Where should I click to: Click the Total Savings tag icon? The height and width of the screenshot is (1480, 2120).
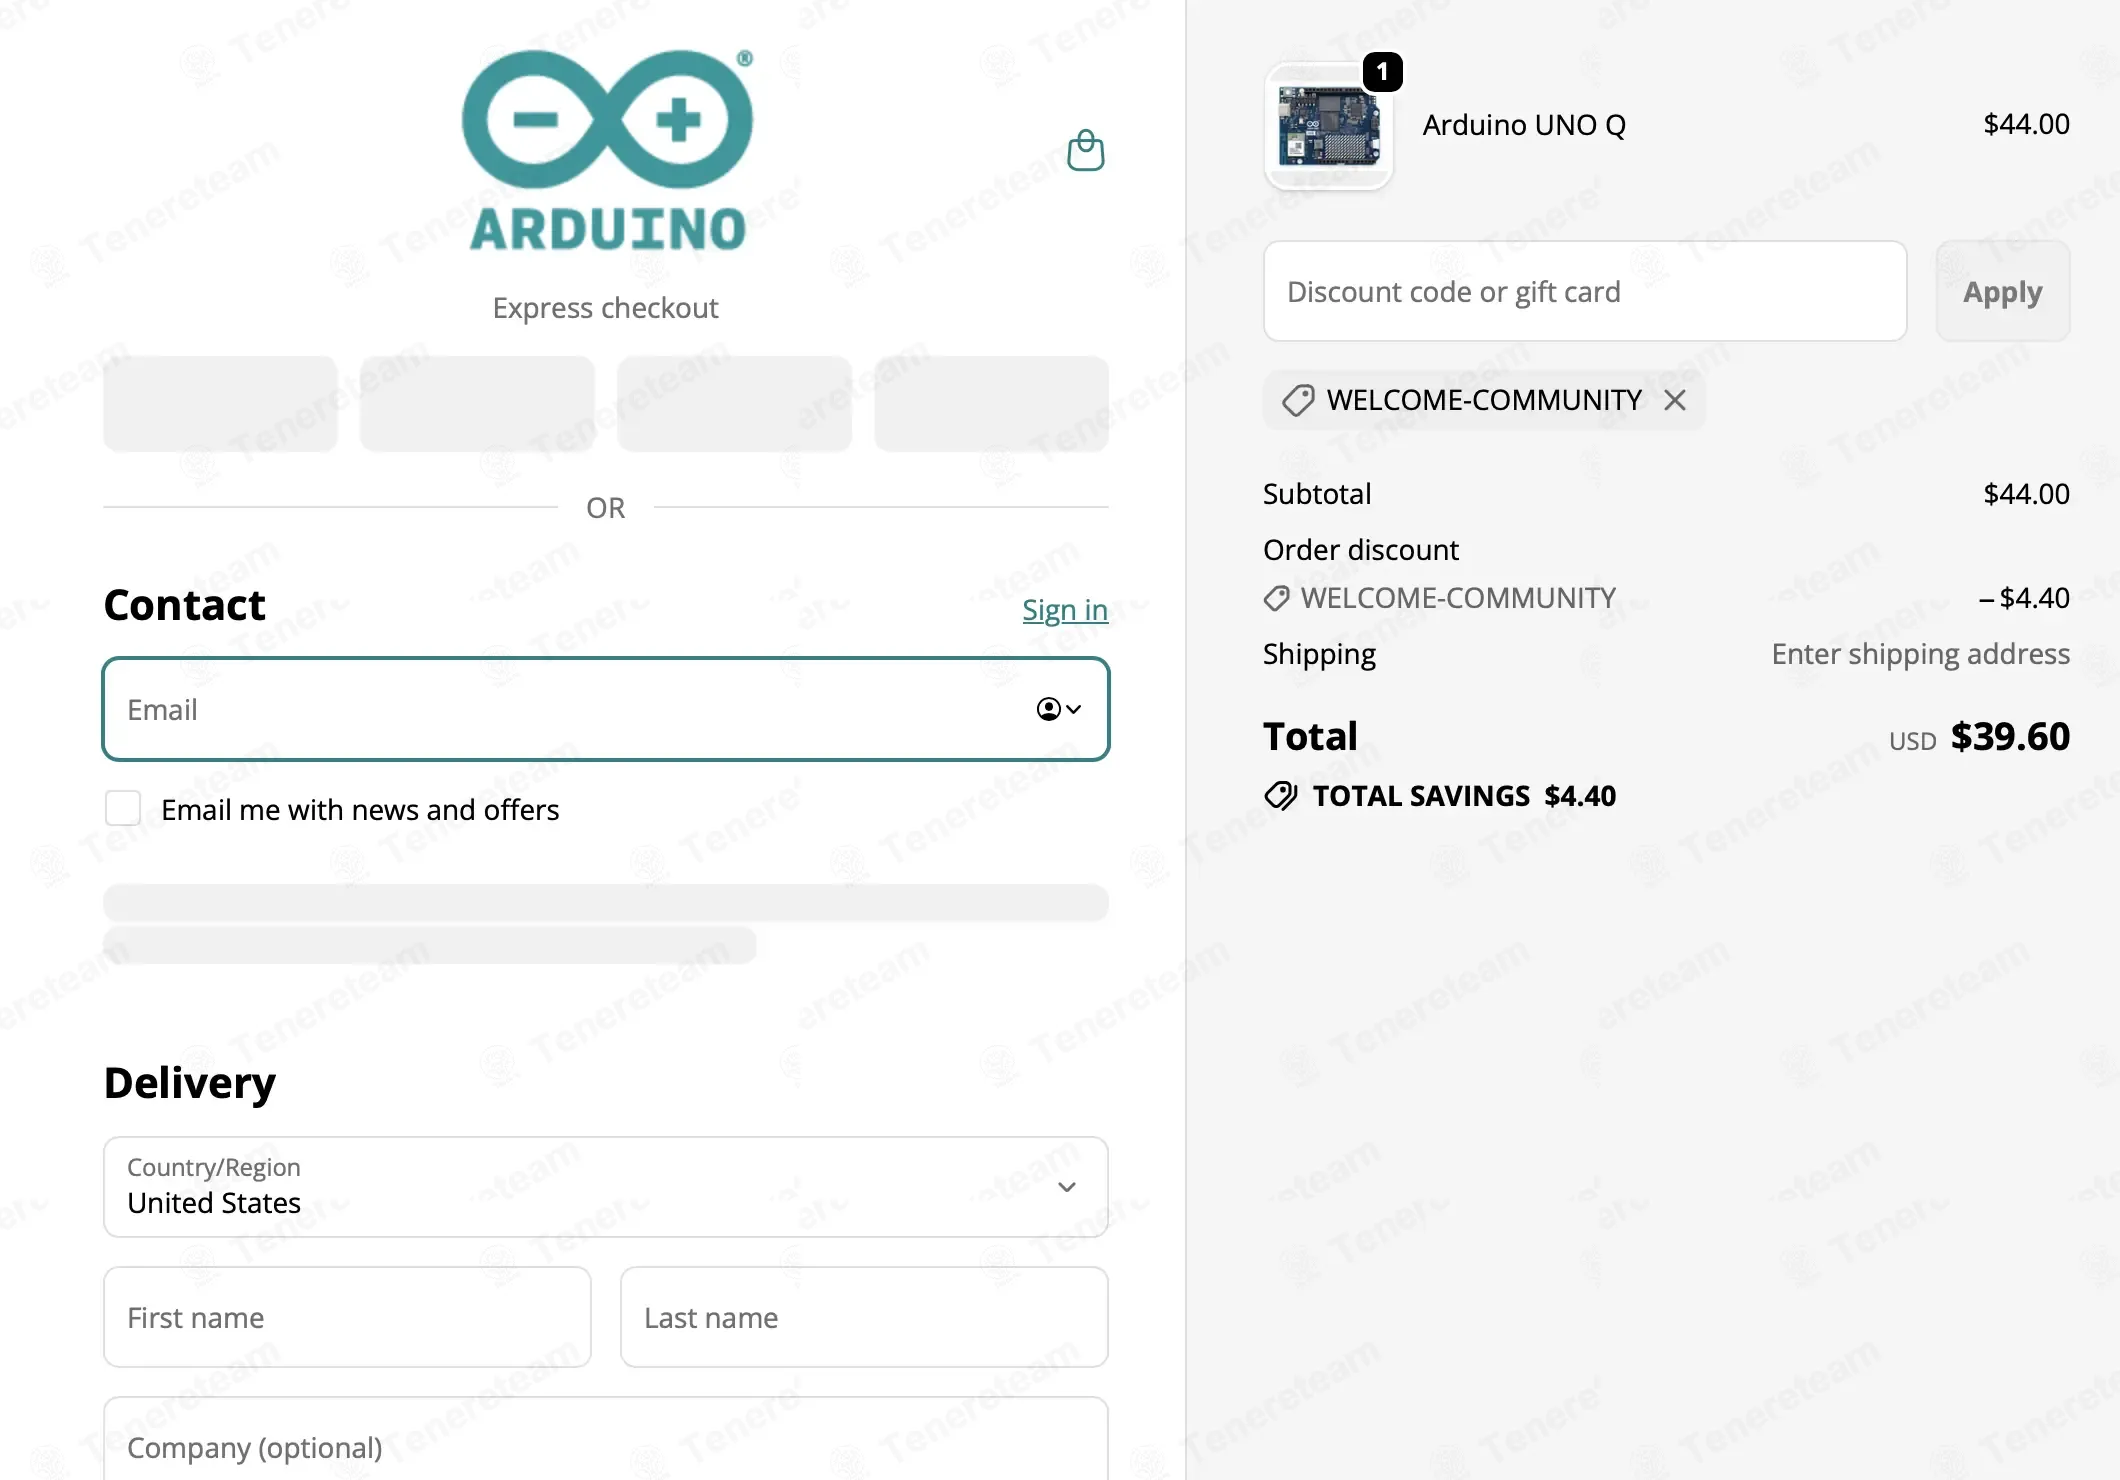1281,796
